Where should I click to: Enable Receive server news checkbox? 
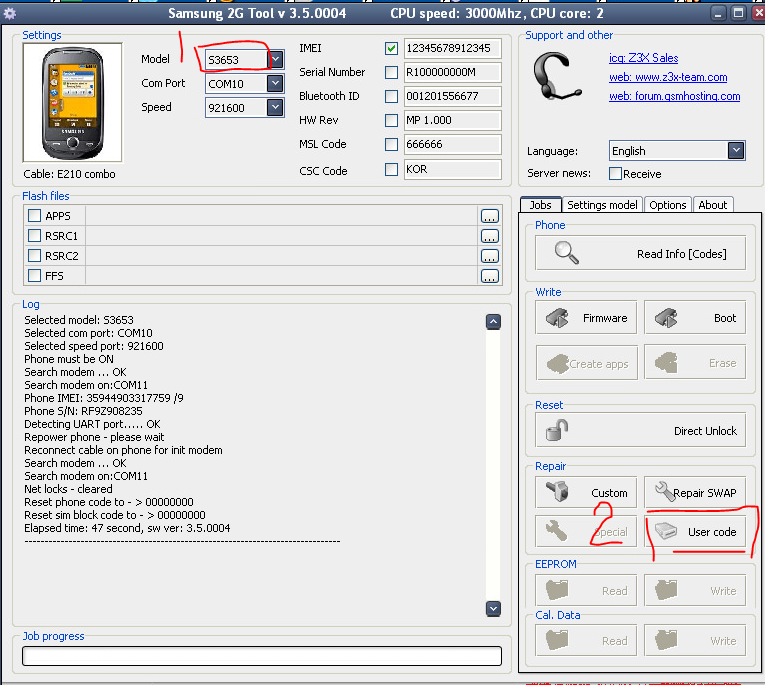615,174
